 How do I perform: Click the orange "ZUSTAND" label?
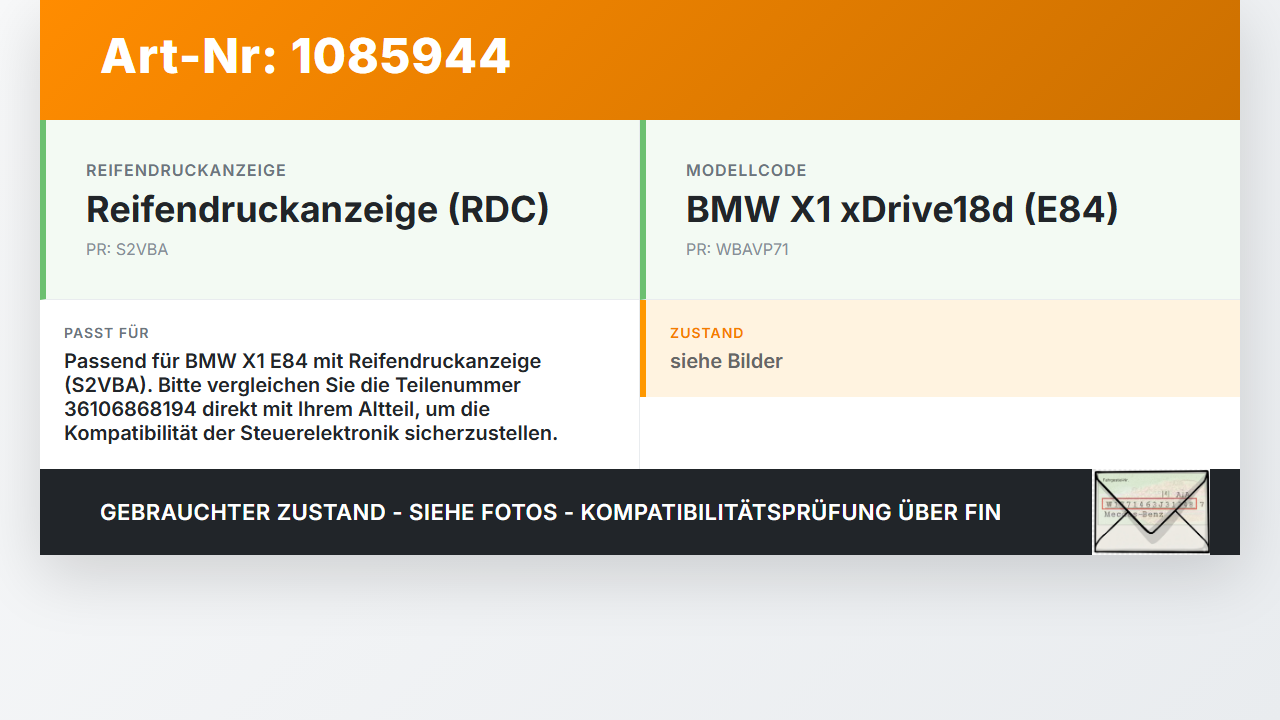coord(707,333)
